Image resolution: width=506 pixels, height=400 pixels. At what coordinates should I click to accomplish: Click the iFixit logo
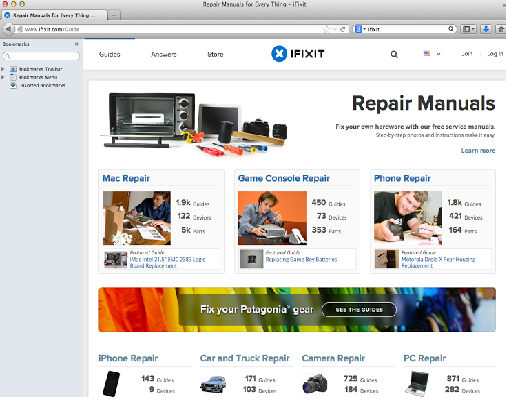pos(298,54)
